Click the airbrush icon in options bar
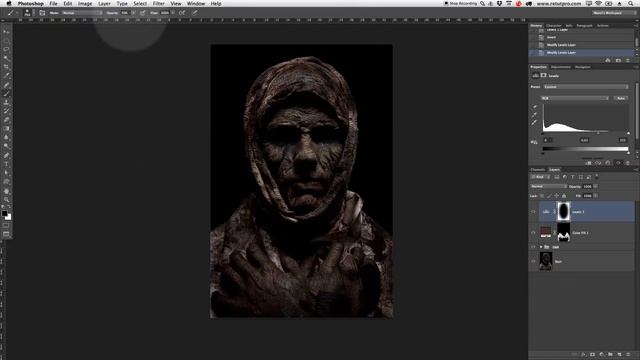Image resolution: width=640 pixels, height=360 pixels. [x=182, y=13]
